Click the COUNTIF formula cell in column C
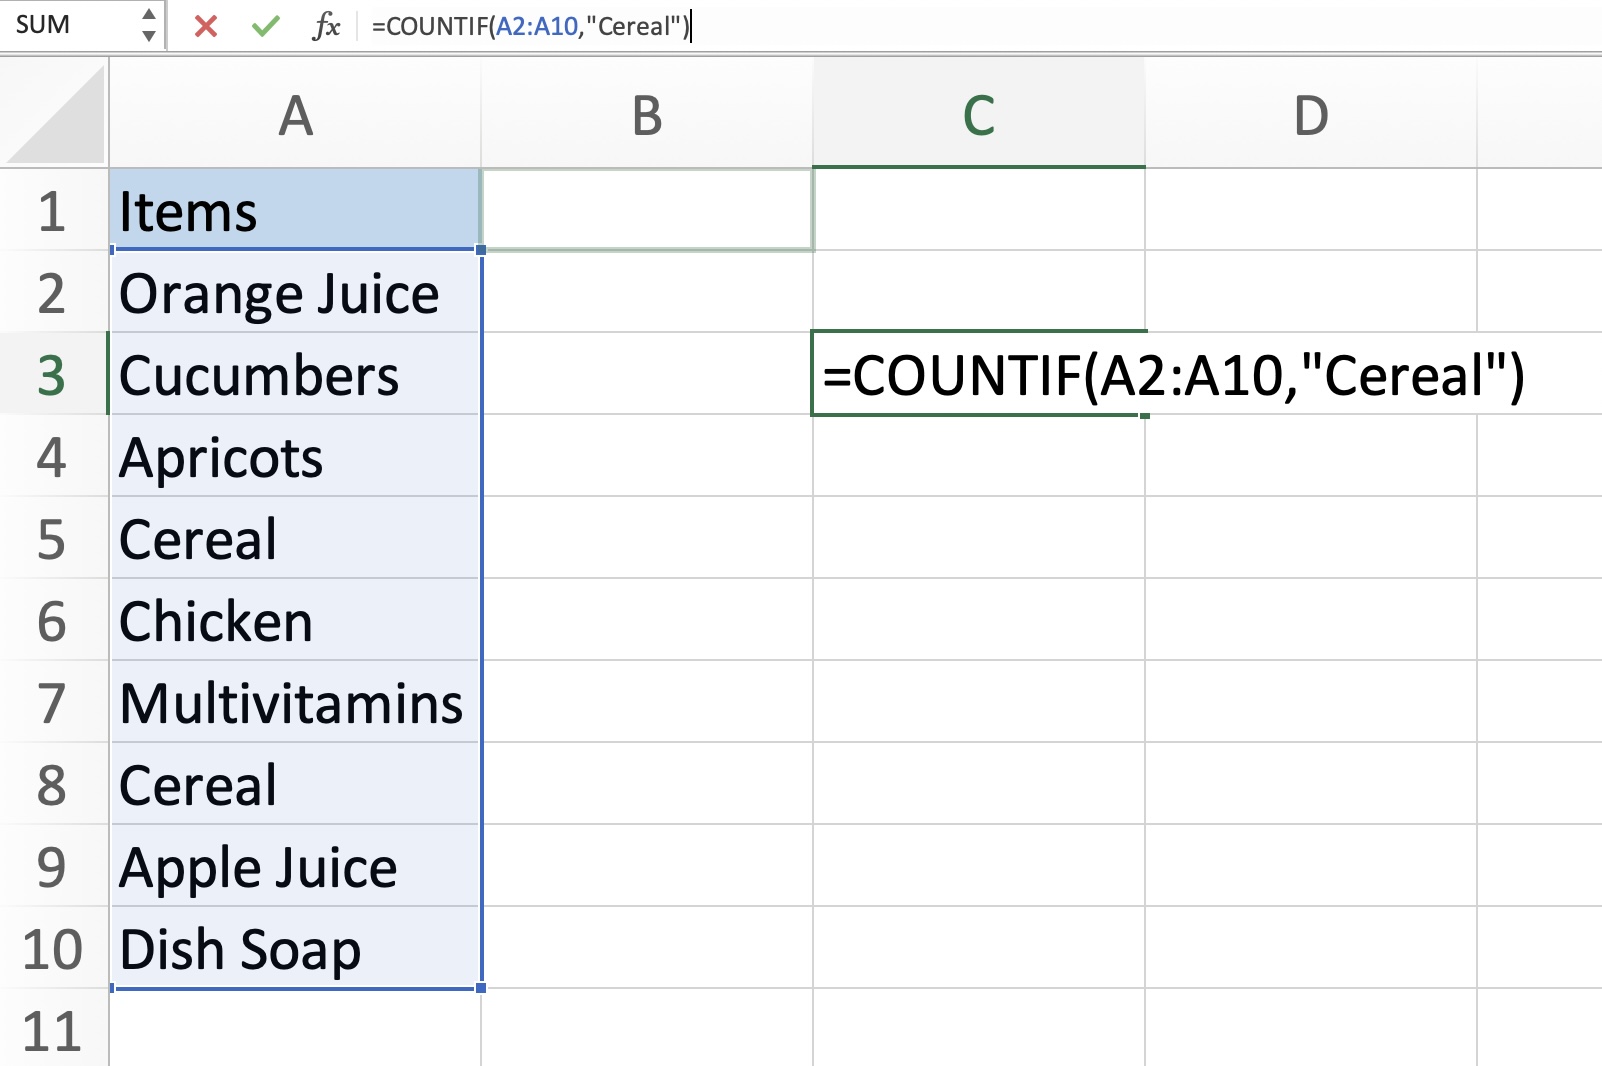This screenshot has height=1066, width=1602. coord(979,374)
